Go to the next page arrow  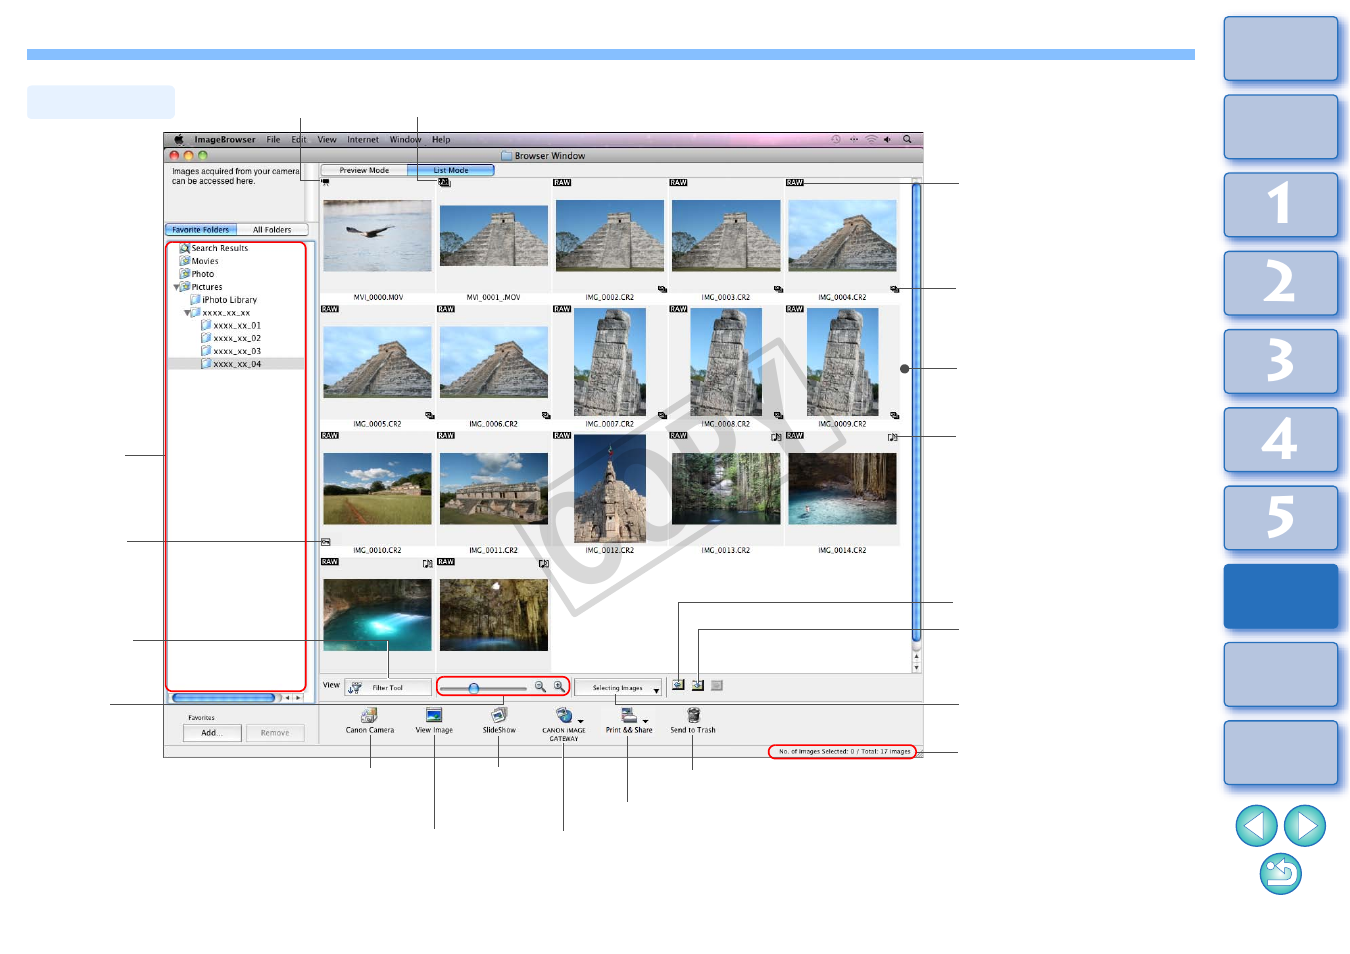point(1305,826)
